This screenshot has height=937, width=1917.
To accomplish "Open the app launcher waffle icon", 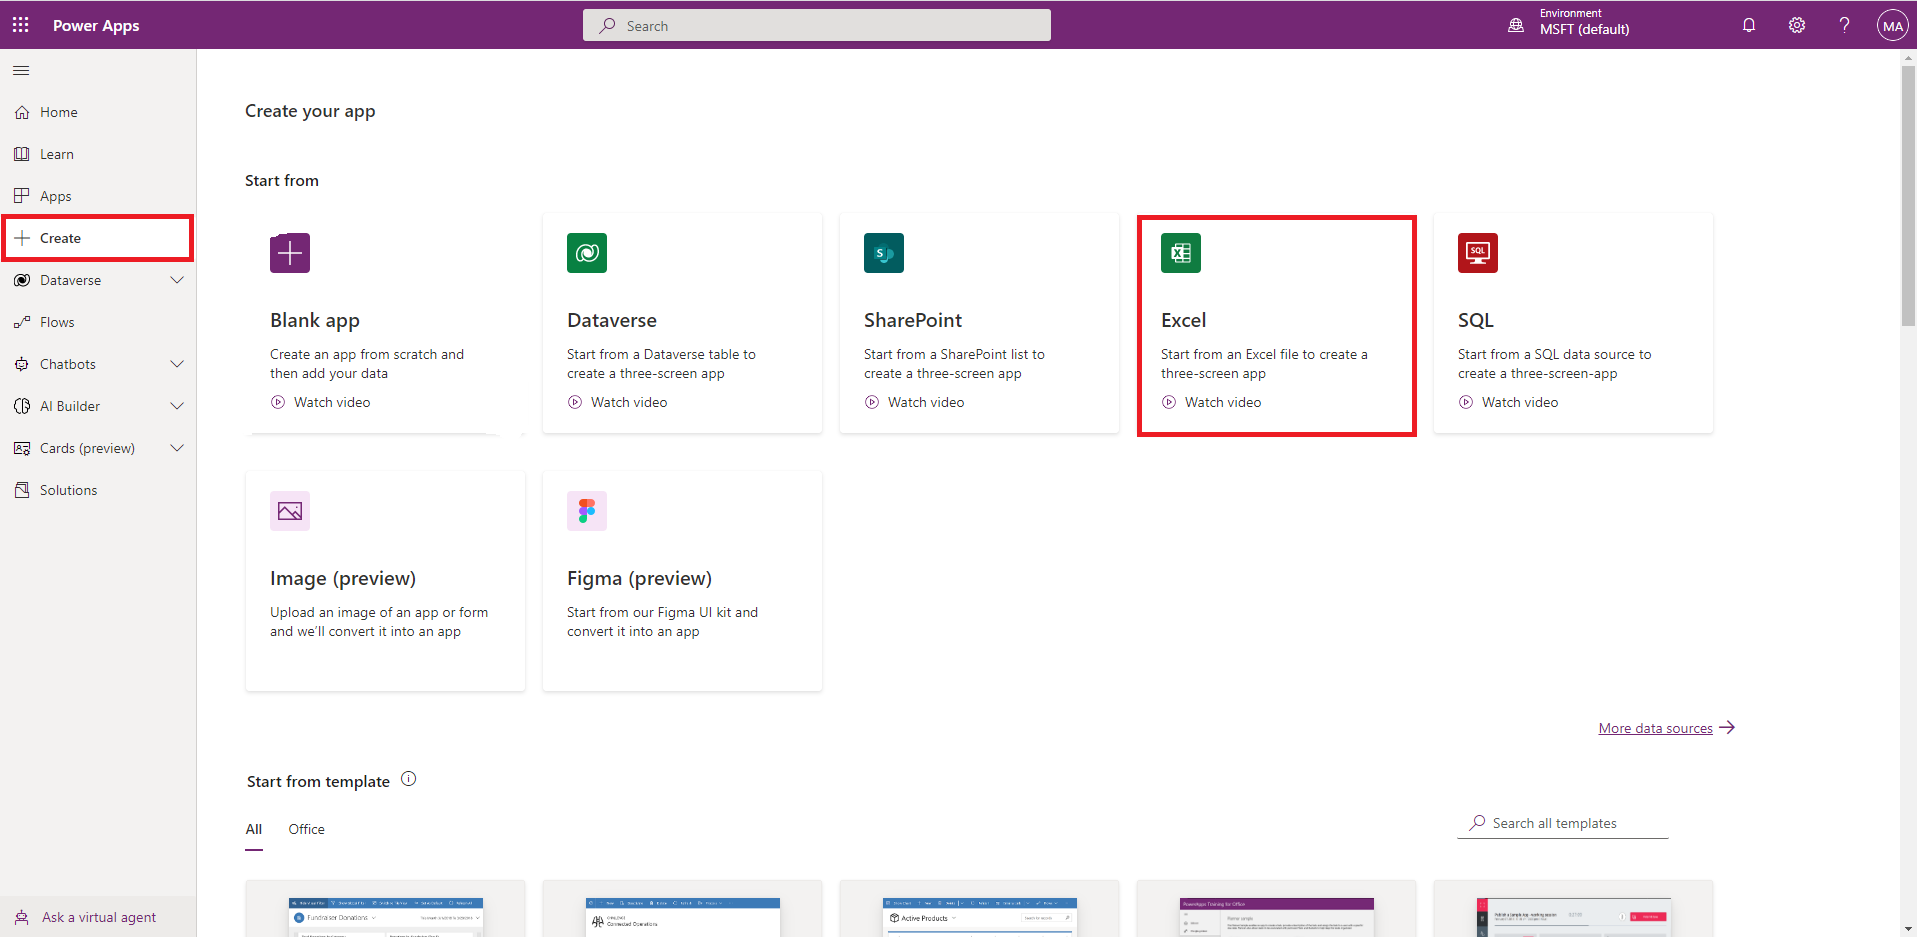I will tap(21, 25).
